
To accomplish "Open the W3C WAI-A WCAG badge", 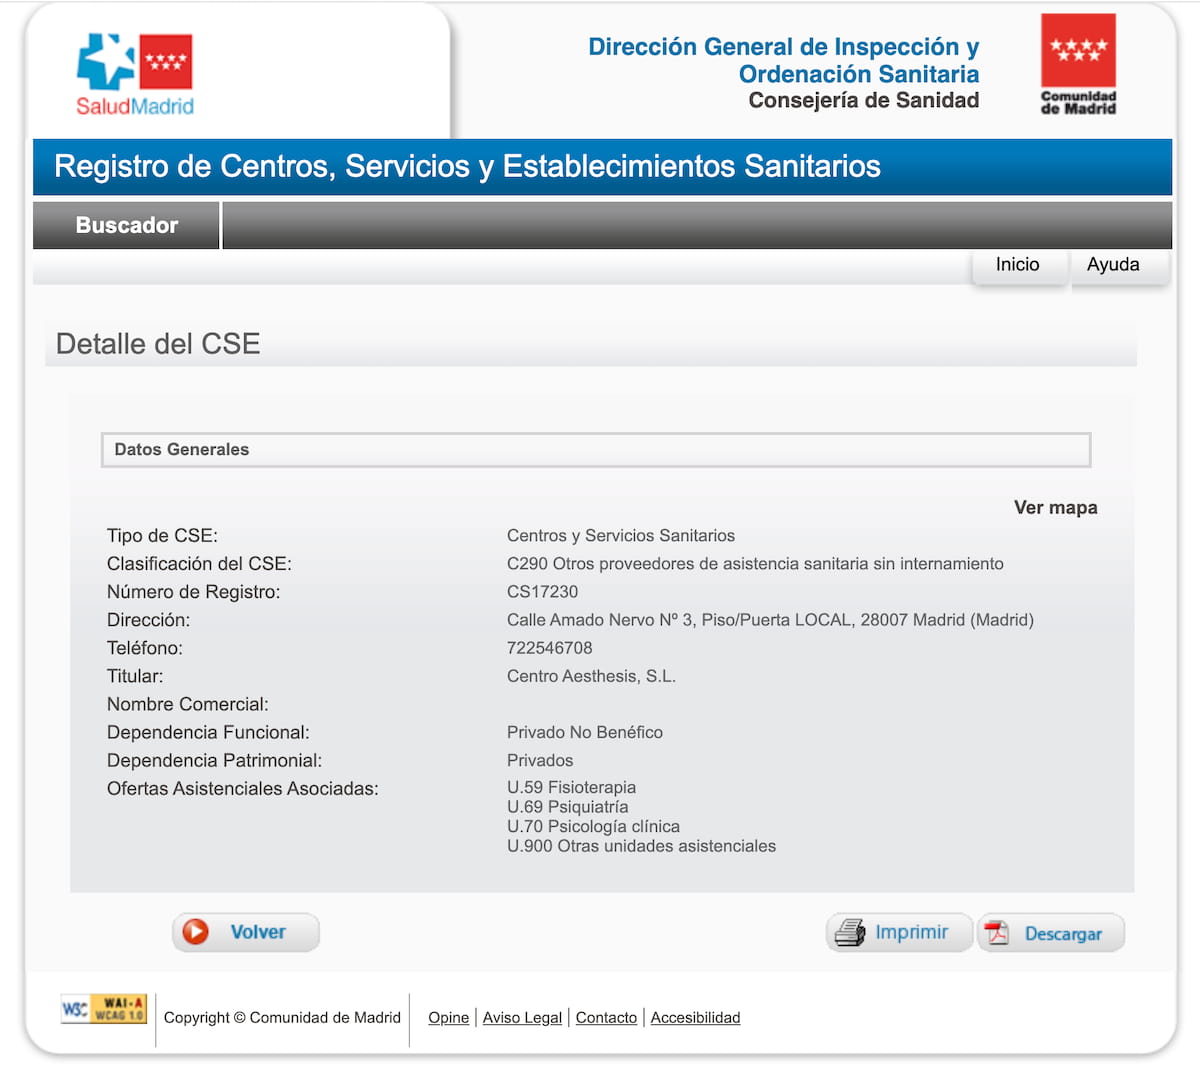I will pos(104,1009).
